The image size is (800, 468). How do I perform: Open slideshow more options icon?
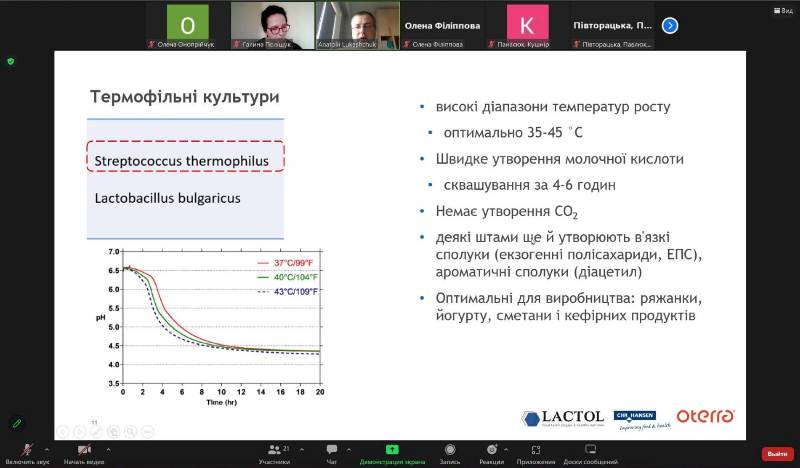pos(147,432)
